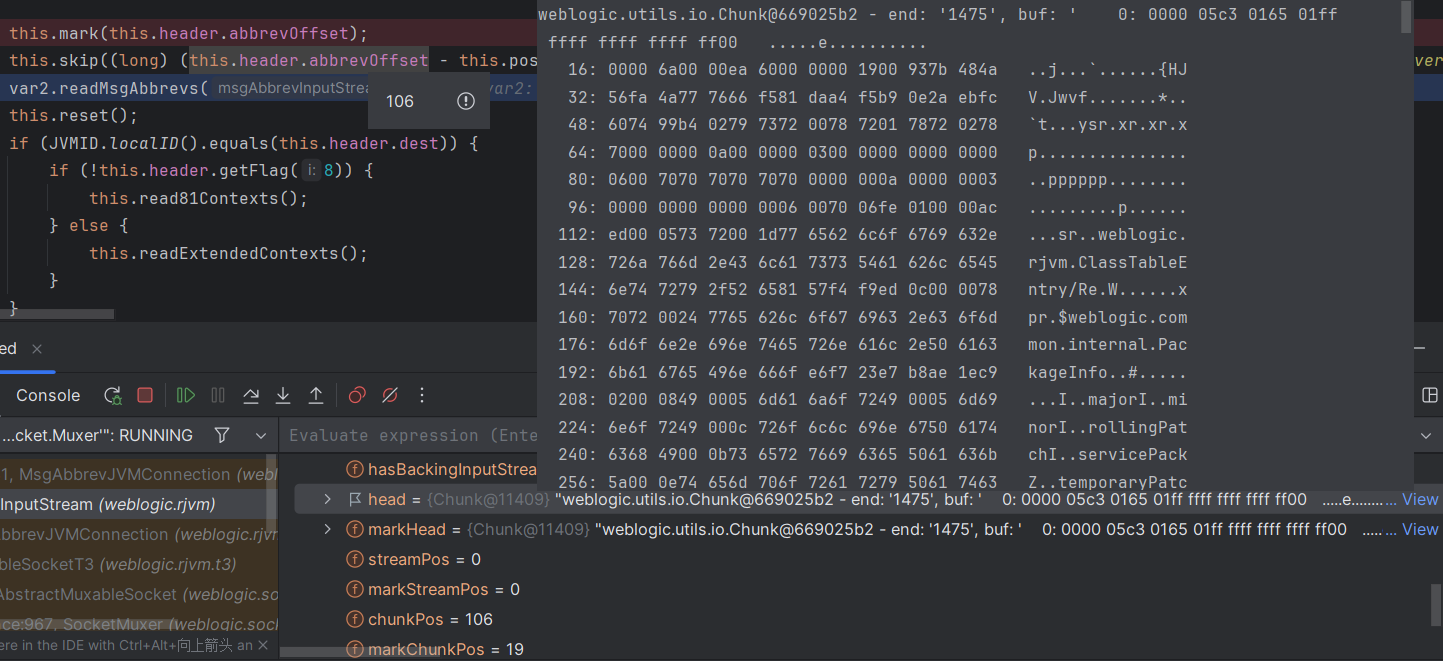Click View link for head value
Image resolution: width=1443 pixels, height=661 pixels.
tap(1420, 499)
